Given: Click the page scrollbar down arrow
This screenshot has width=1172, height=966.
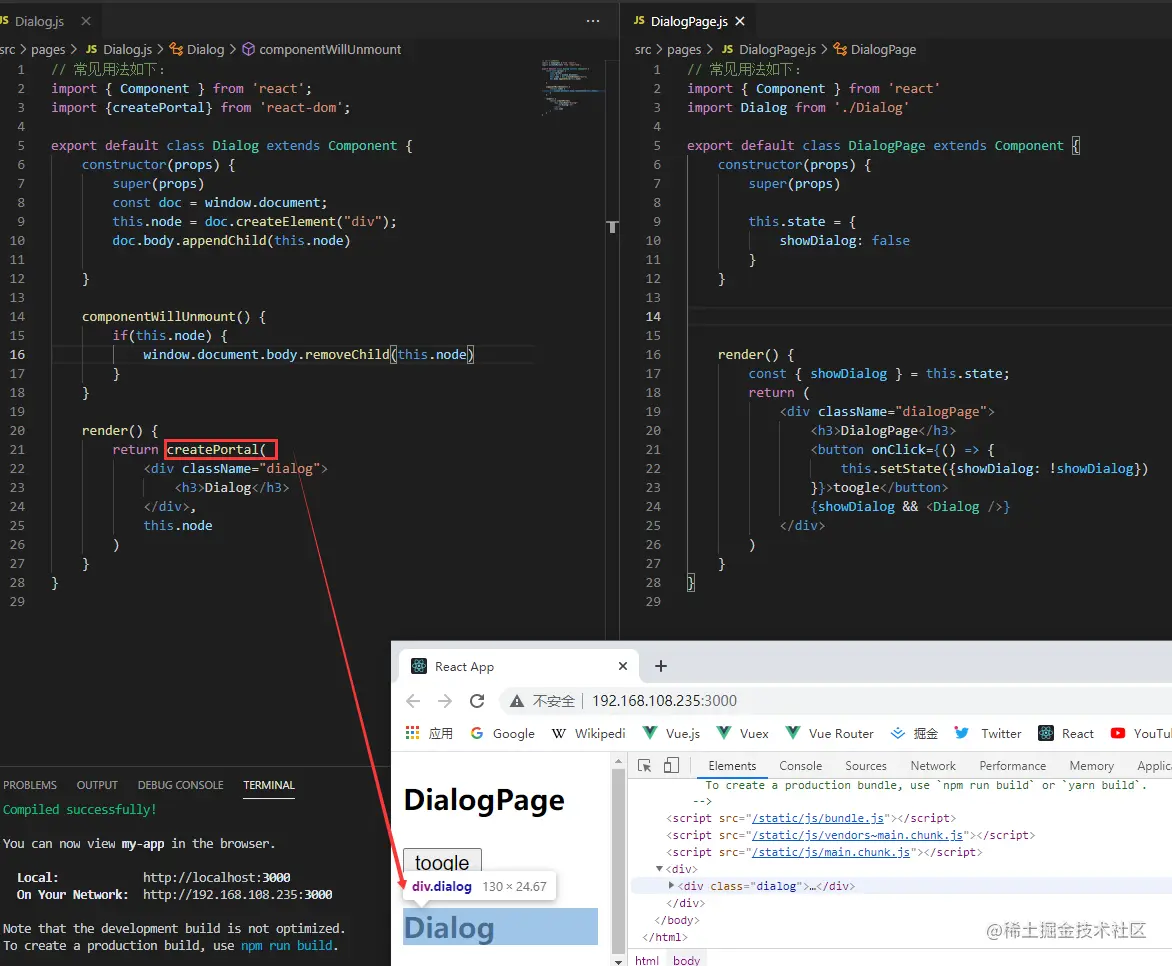Looking at the screenshot, I should pyautogui.click(x=618, y=961).
